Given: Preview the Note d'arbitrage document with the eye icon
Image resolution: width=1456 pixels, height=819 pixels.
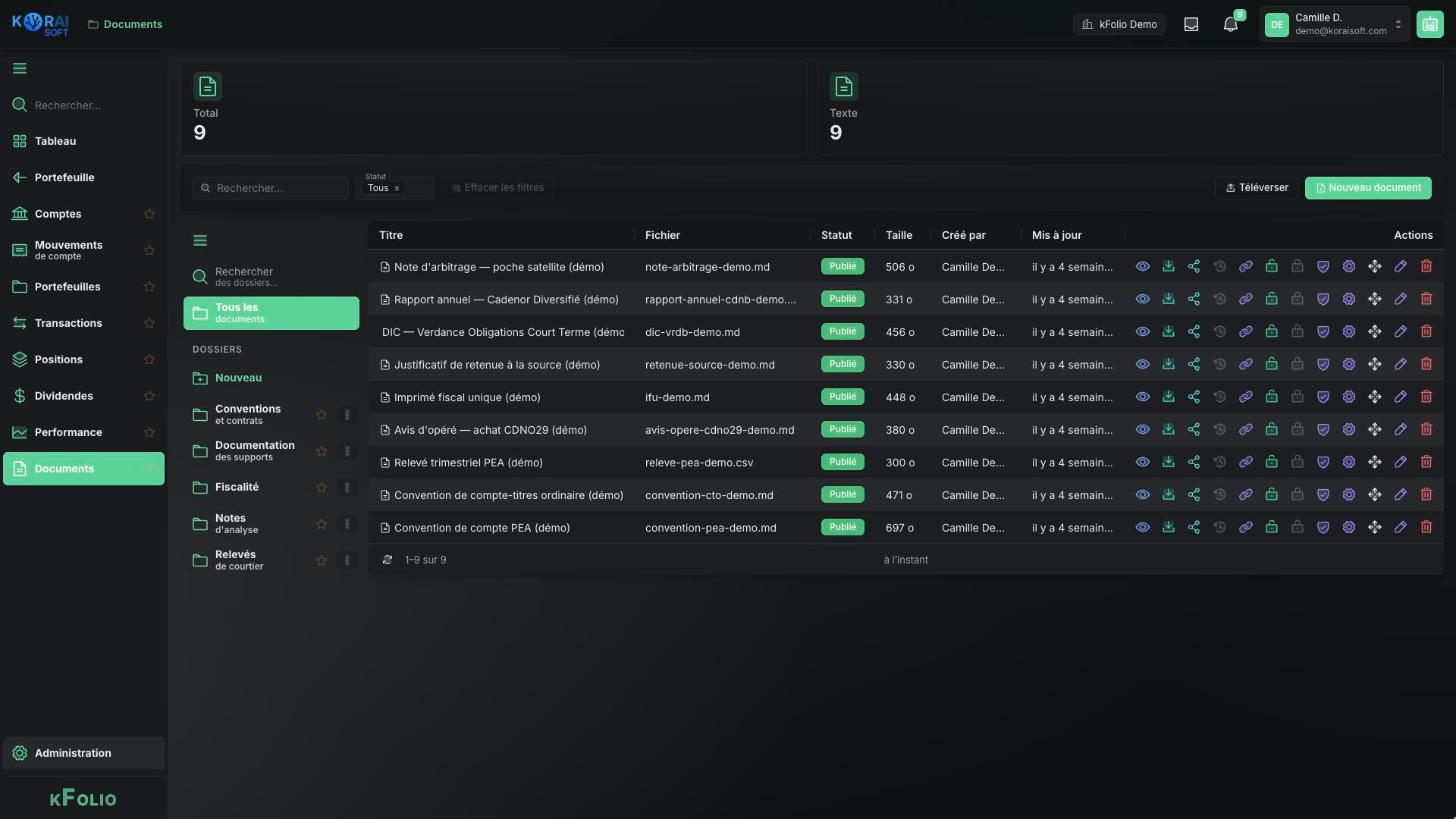Looking at the screenshot, I should point(1142,267).
